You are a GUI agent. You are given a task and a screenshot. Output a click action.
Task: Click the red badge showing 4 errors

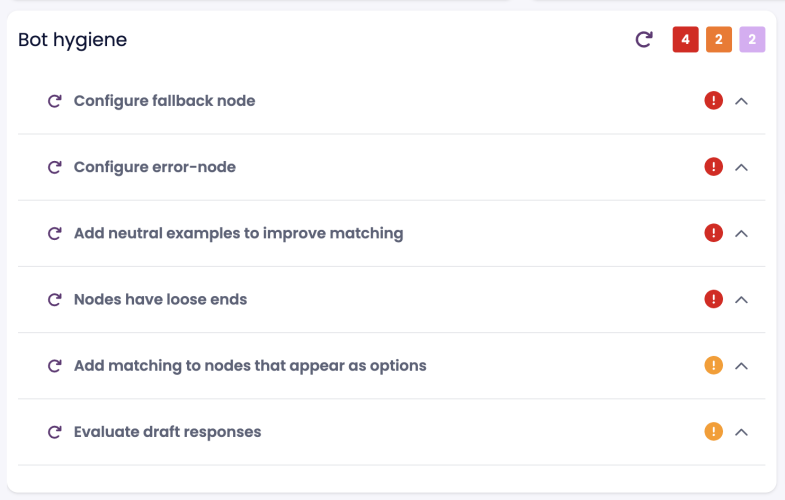(685, 40)
